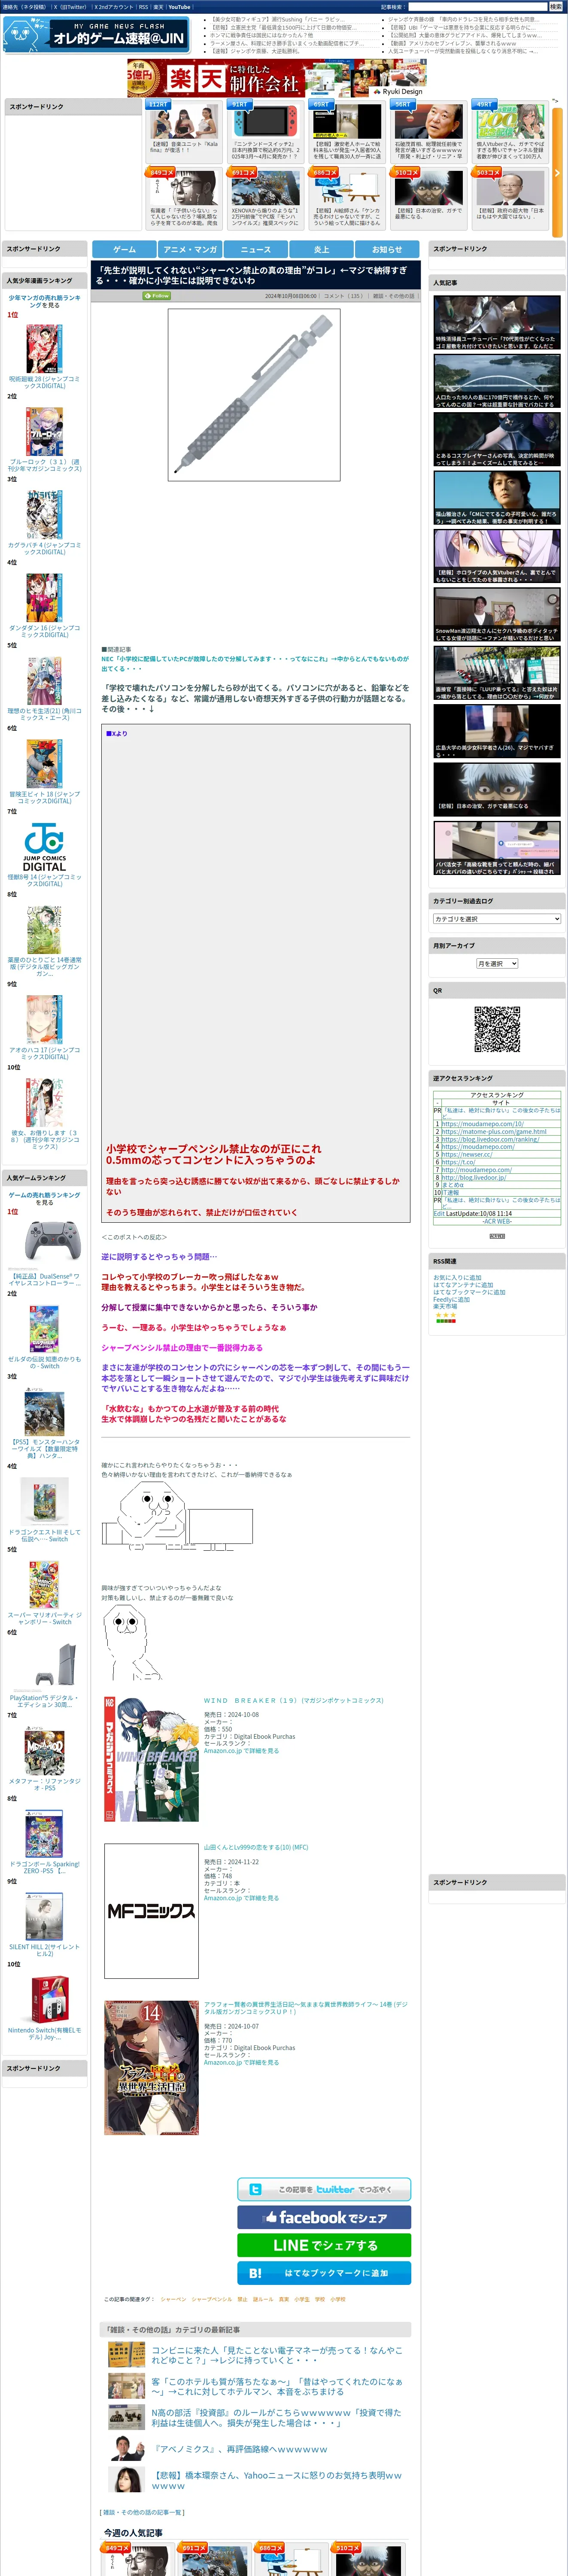This screenshot has height=2576, width=568.
Task: Open the ゲーム navigation tab
Action: click(x=124, y=249)
